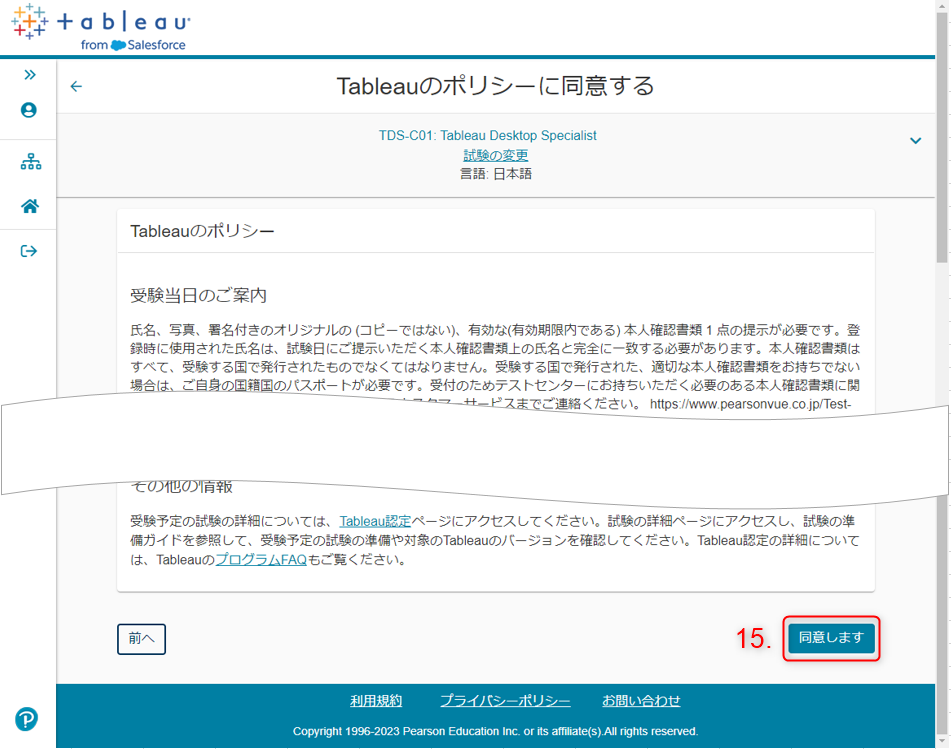Click the Pearson logo icon
This screenshot has height=749, width=951.
click(x=26, y=719)
